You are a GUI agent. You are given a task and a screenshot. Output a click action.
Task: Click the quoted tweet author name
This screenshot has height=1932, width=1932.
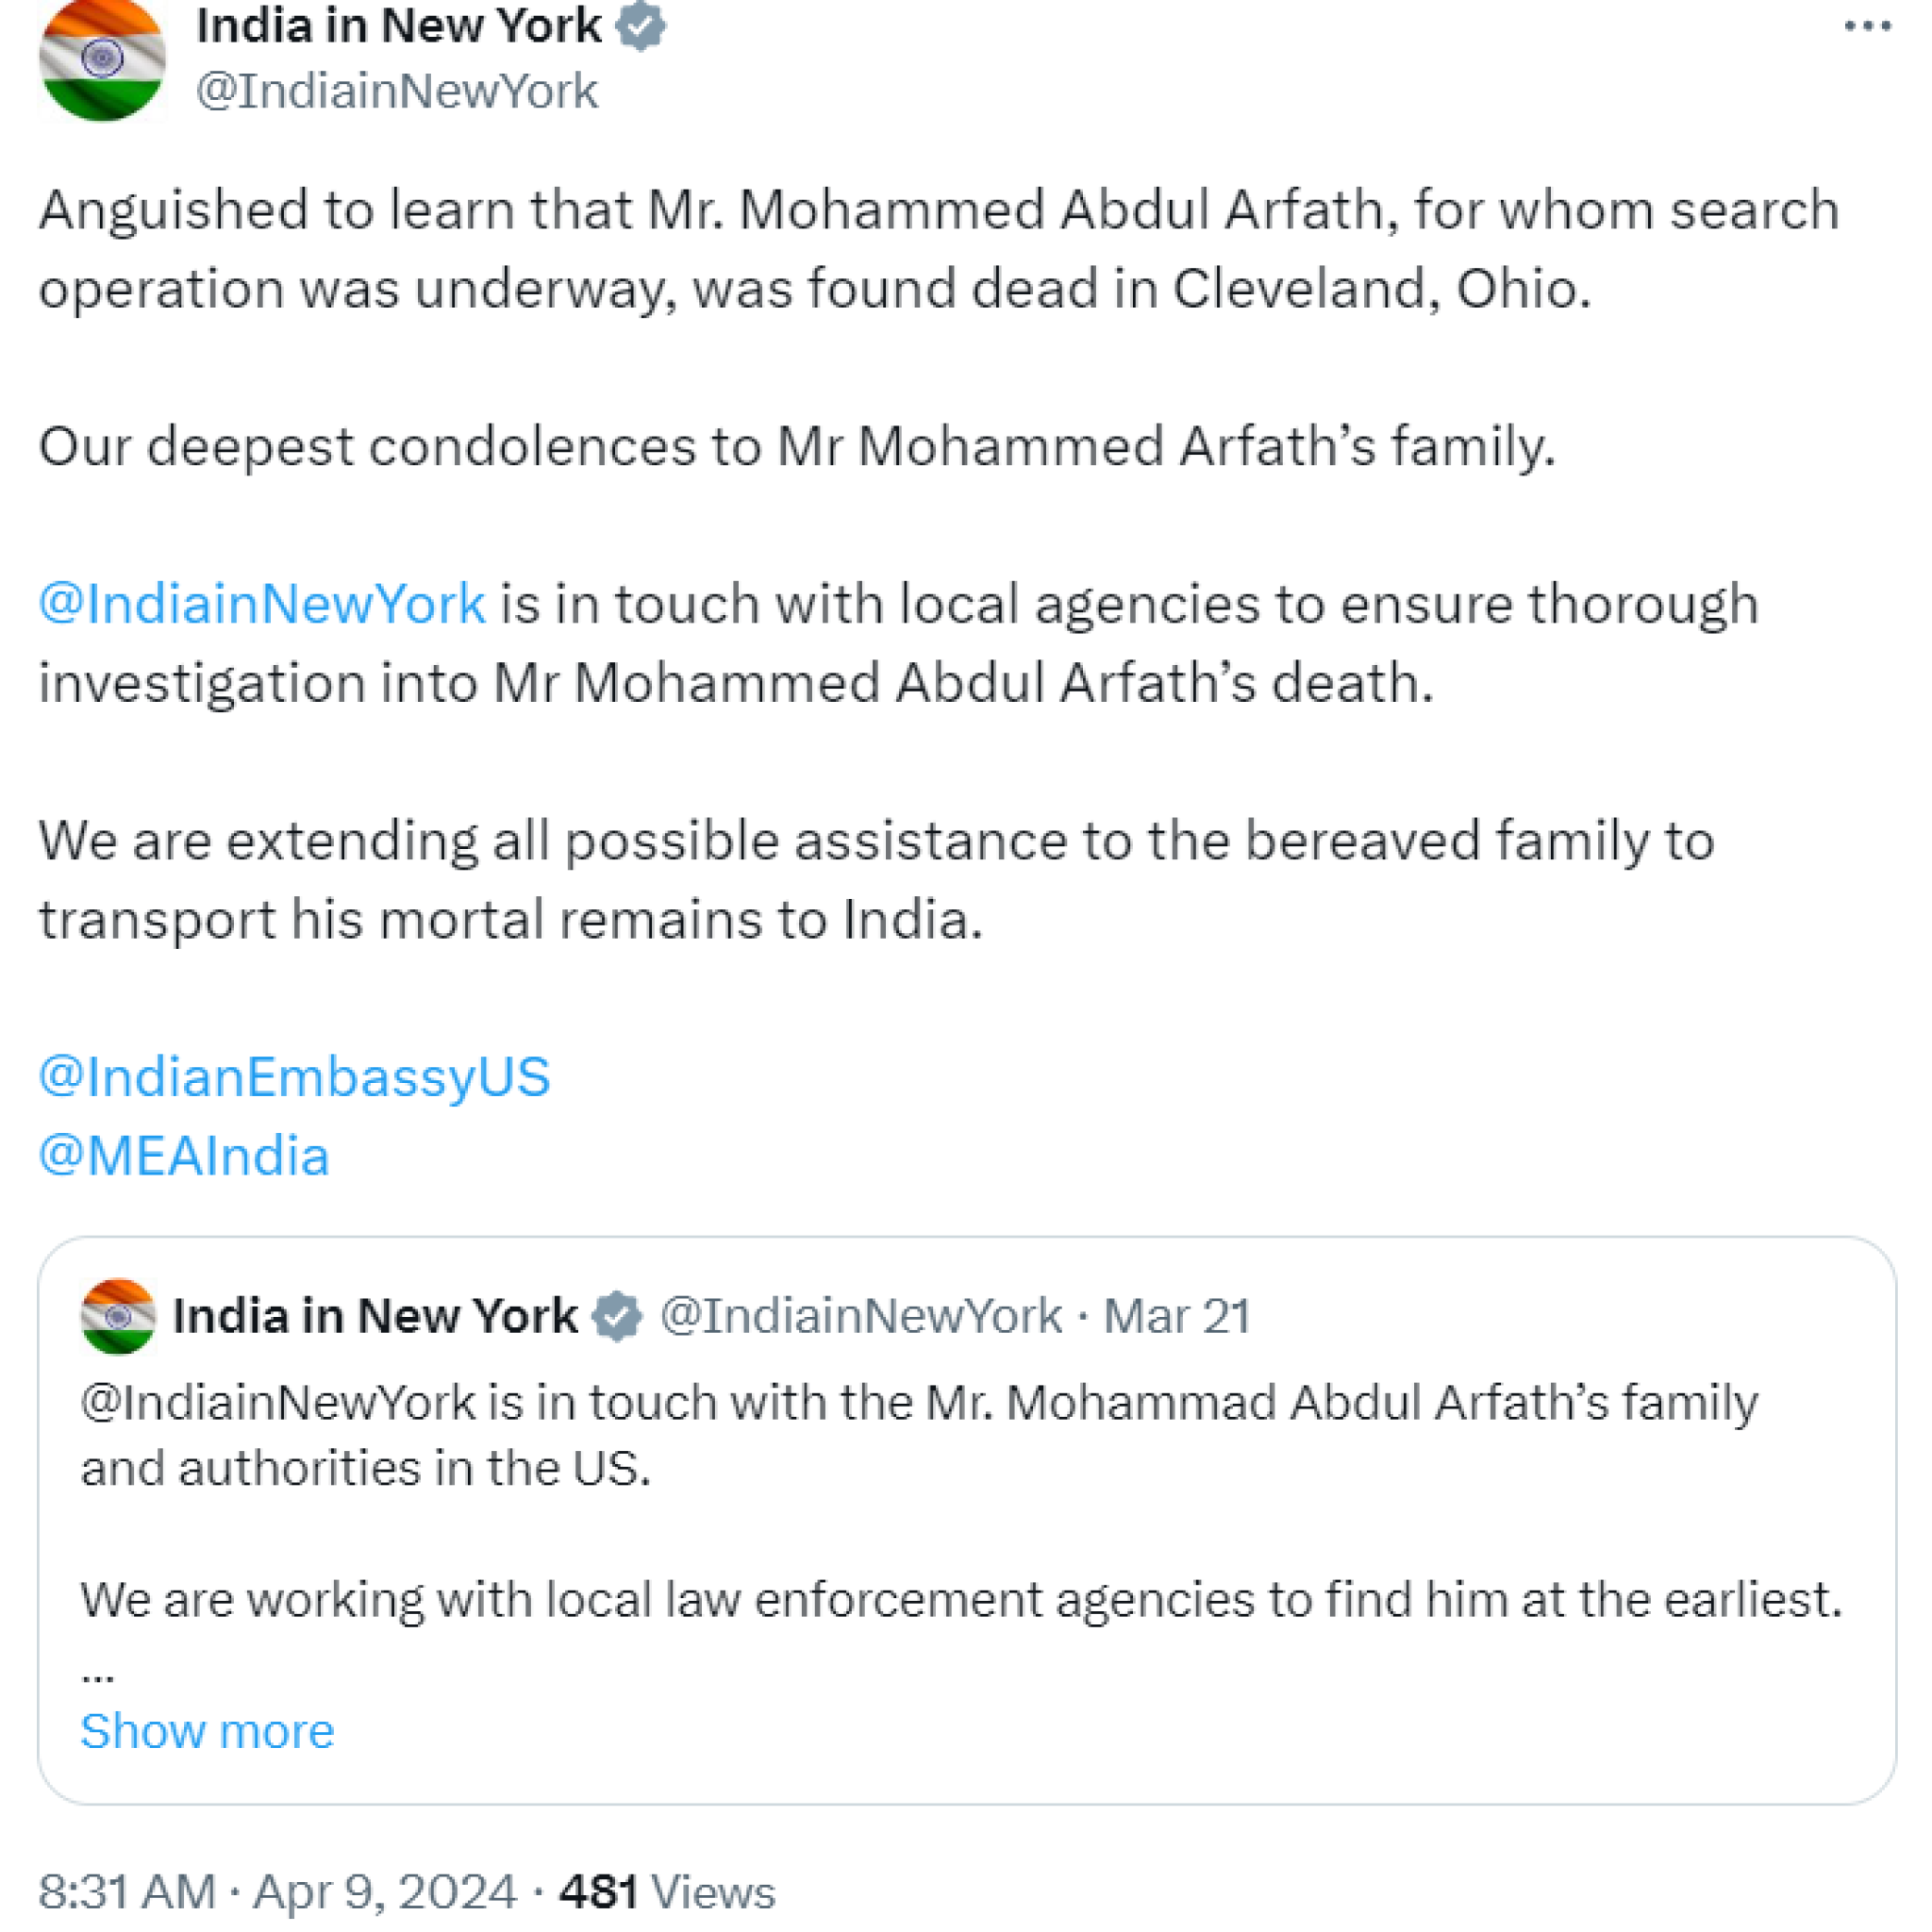(375, 1316)
